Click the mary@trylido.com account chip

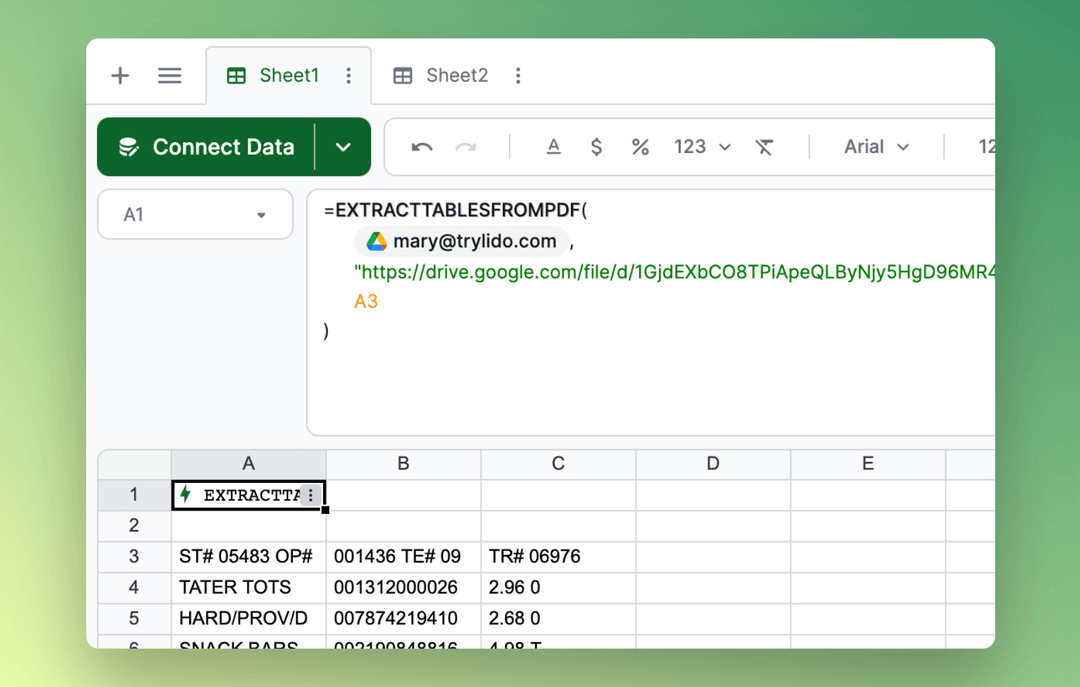pos(461,241)
